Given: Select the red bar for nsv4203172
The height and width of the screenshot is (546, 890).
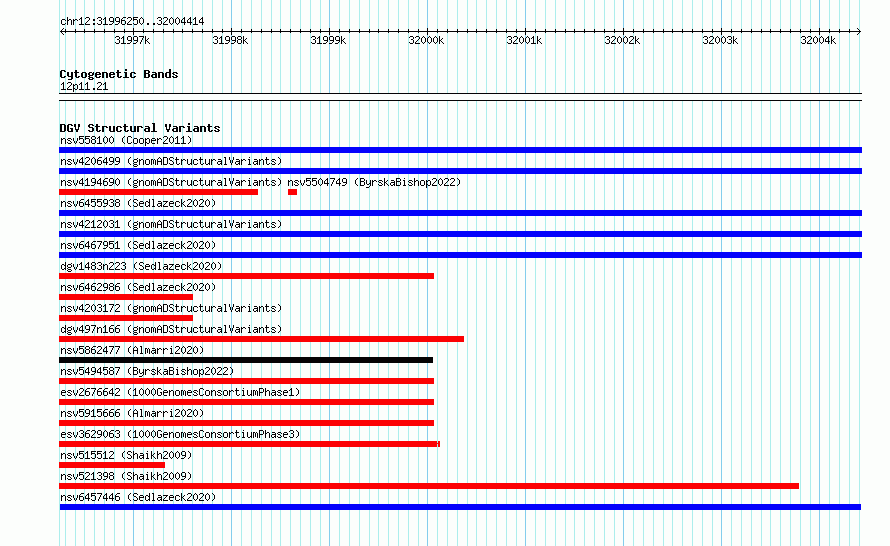Looking at the screenshot, I should [126, 318].
